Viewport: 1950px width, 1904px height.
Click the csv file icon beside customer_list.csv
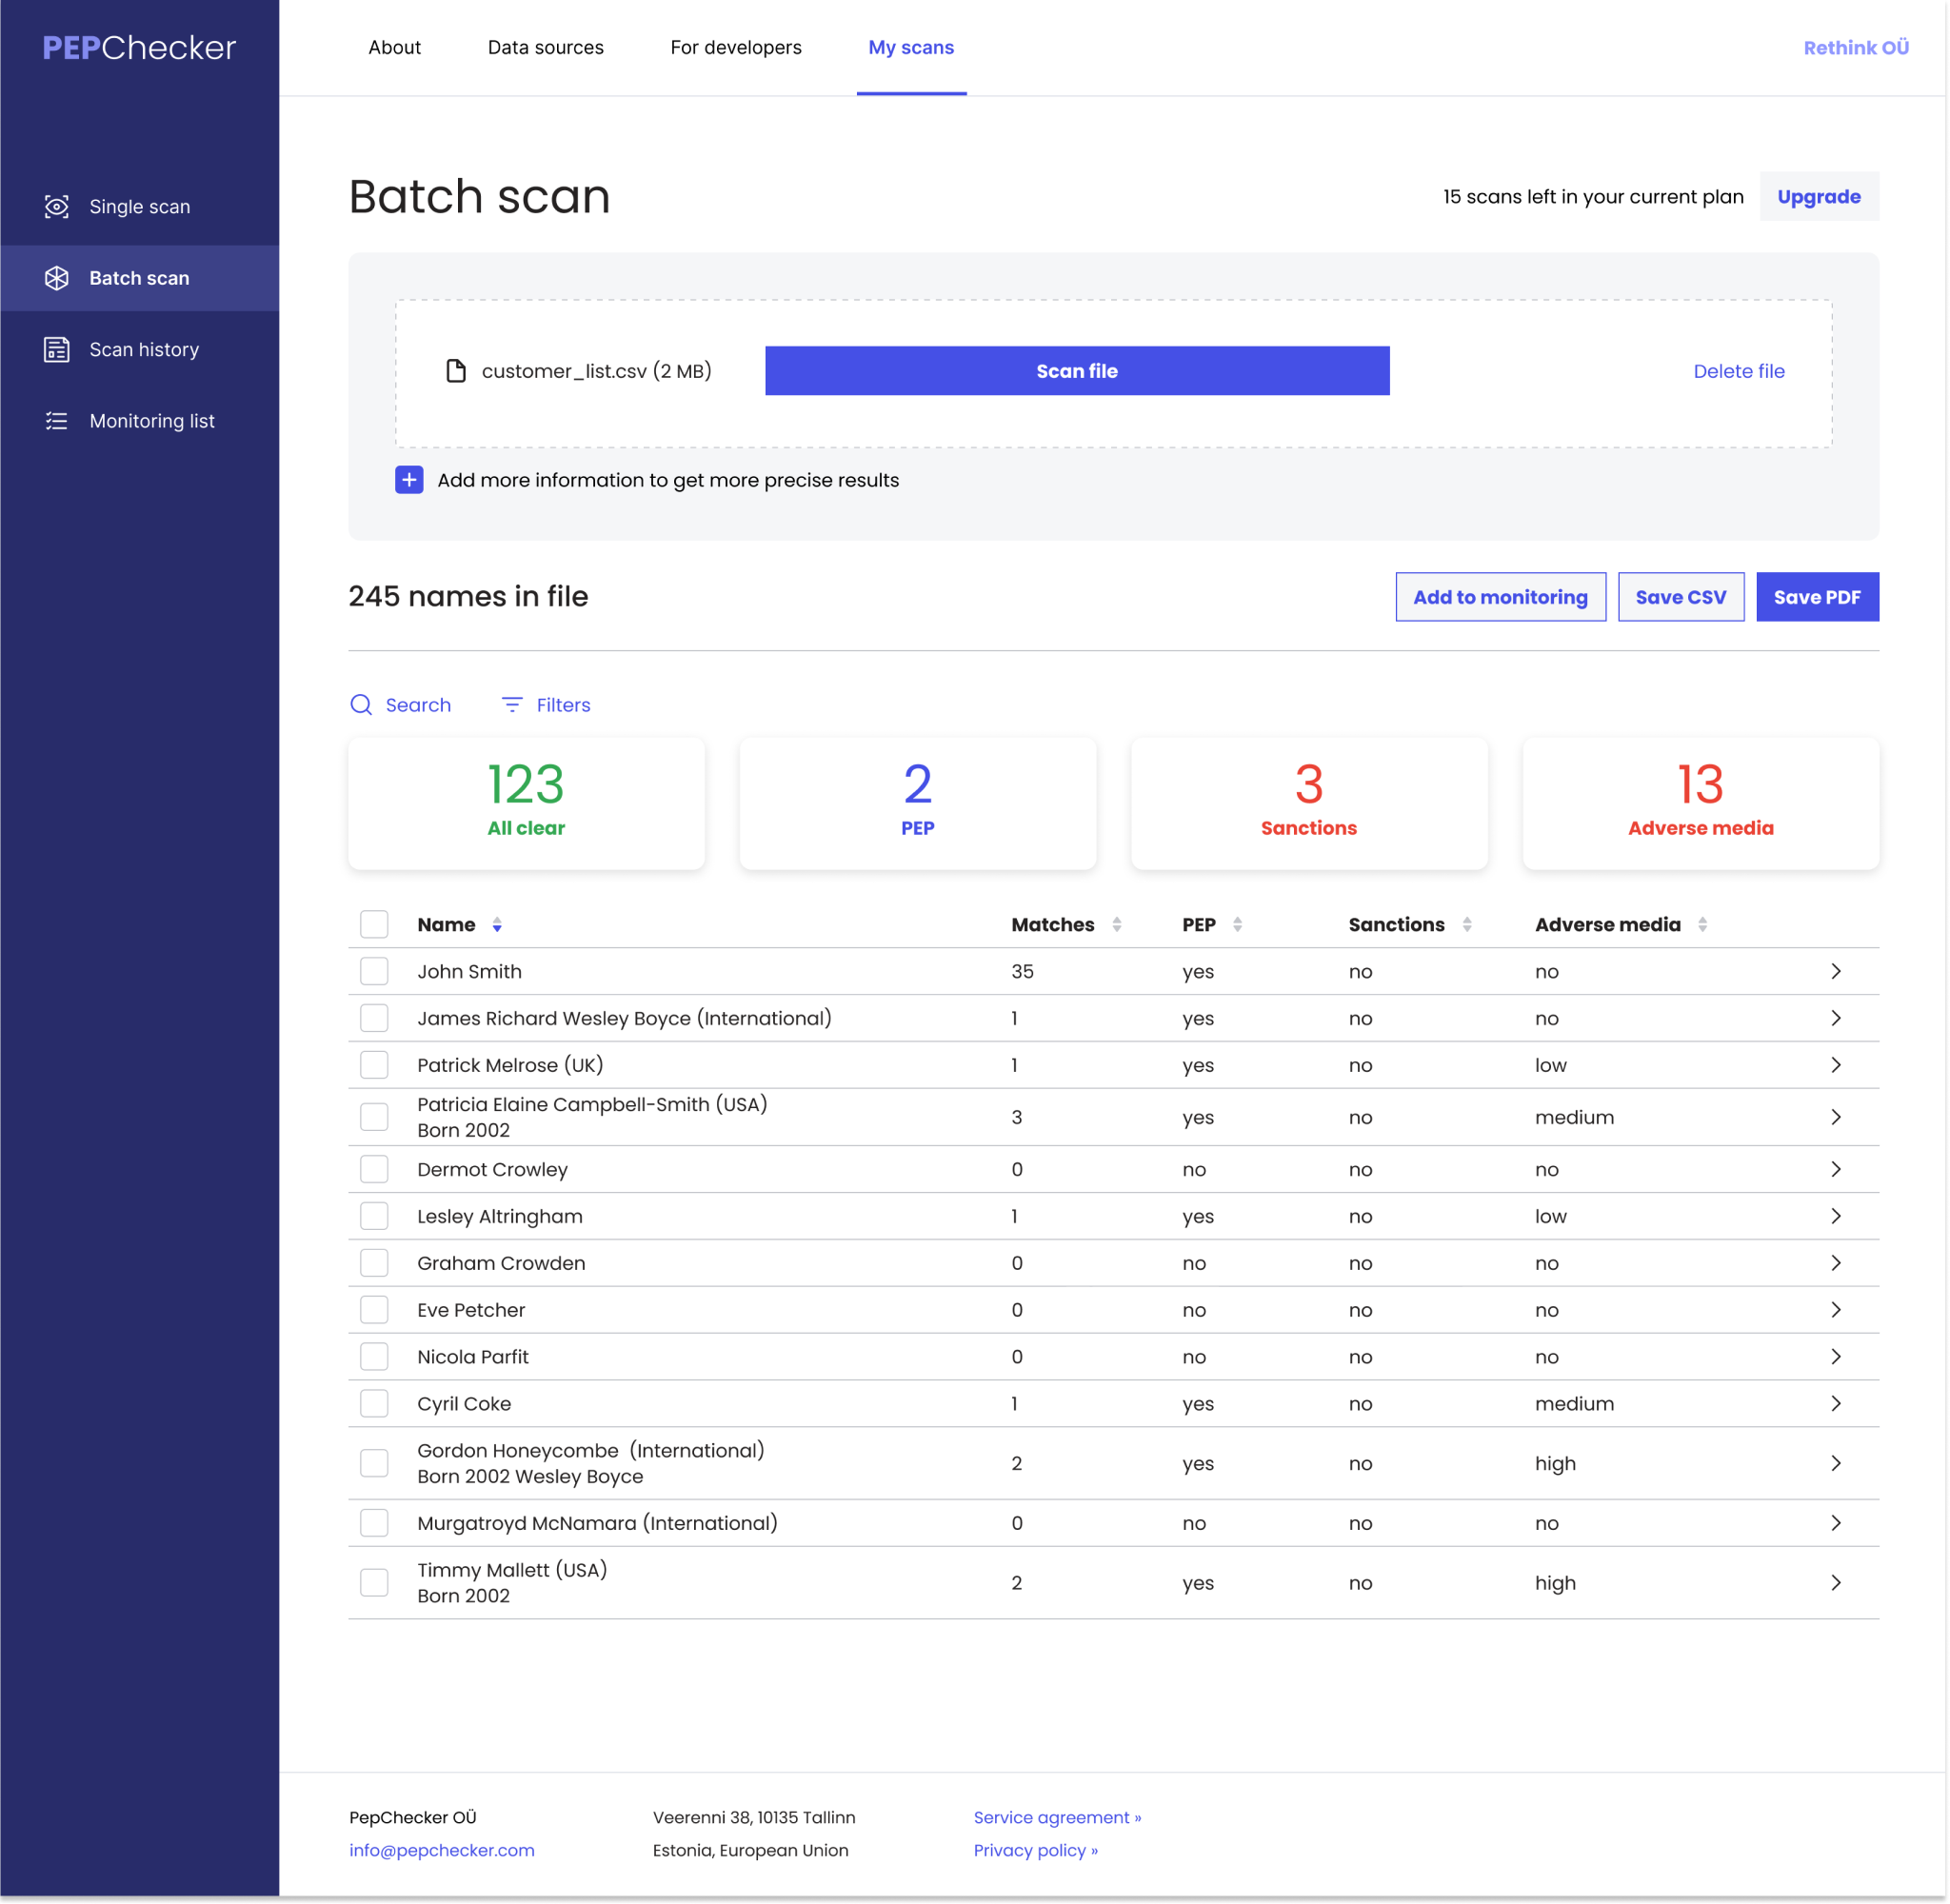[x=456, y=371]
